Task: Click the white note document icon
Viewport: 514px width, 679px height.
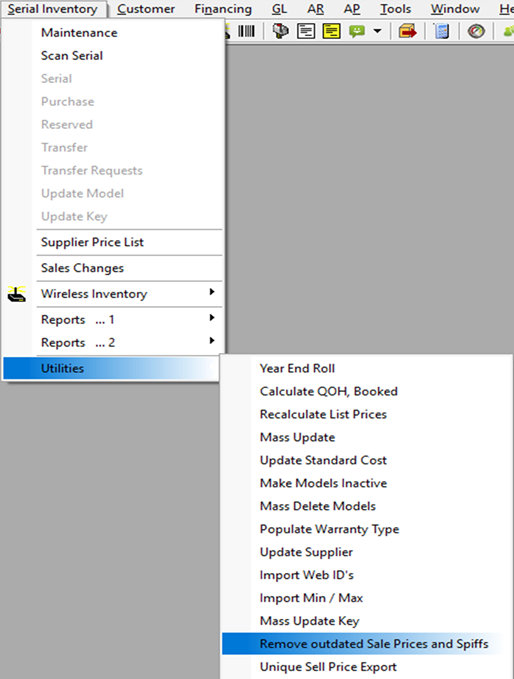Action: [x=306, y=31]
